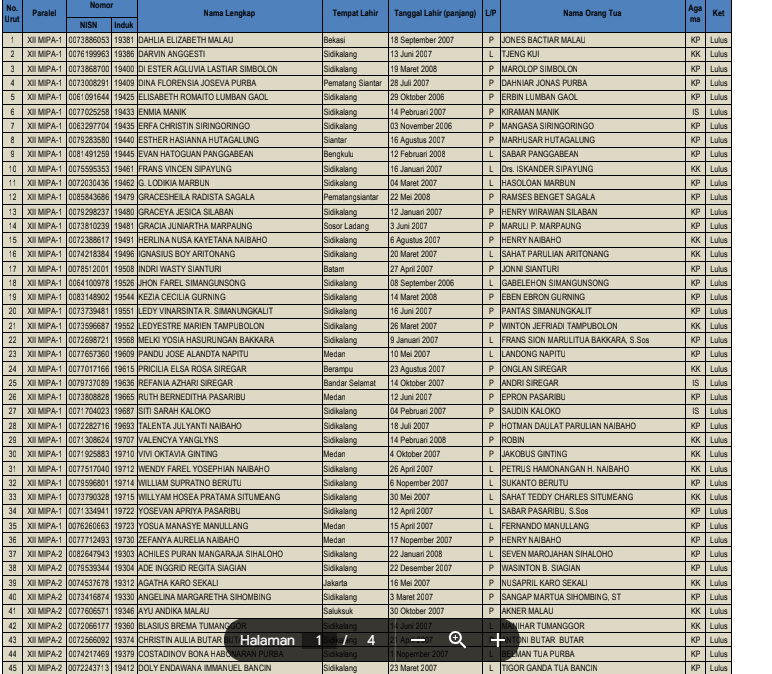Select PANDU JOSE ALANDTA NAPITU

[193, 354]
